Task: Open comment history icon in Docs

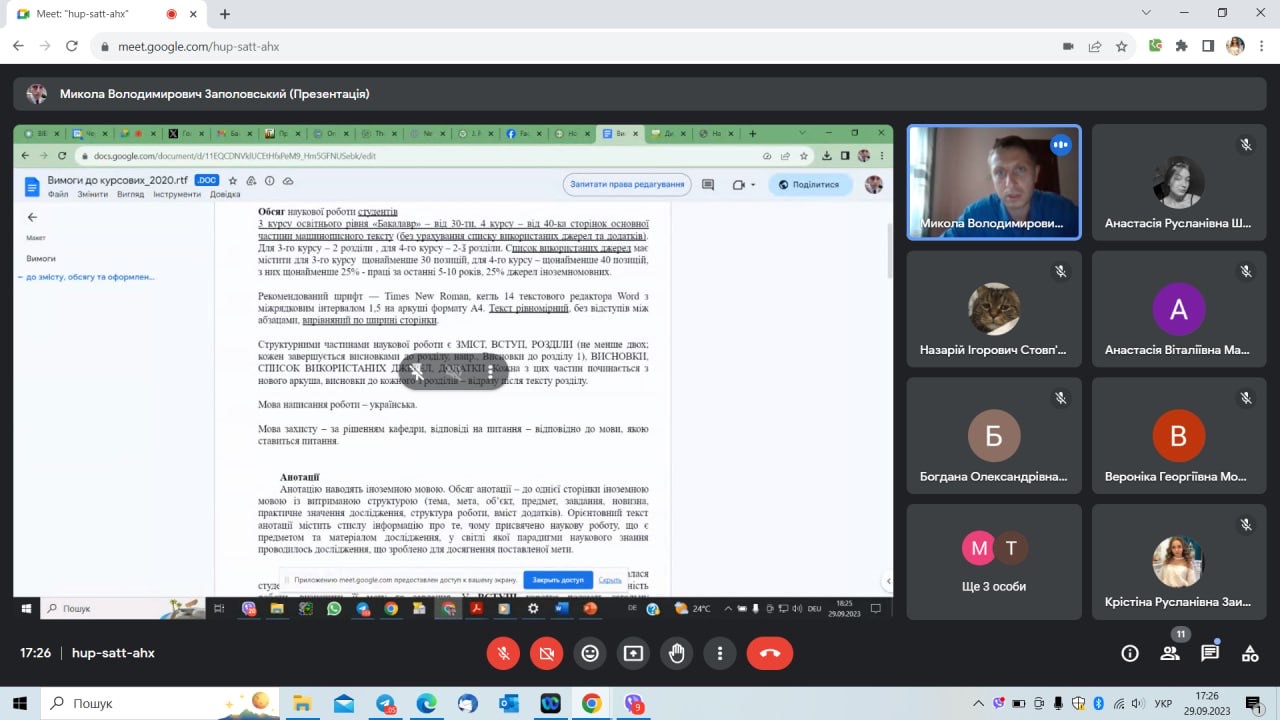Action: pyautogui.click(x=708, y=184)
